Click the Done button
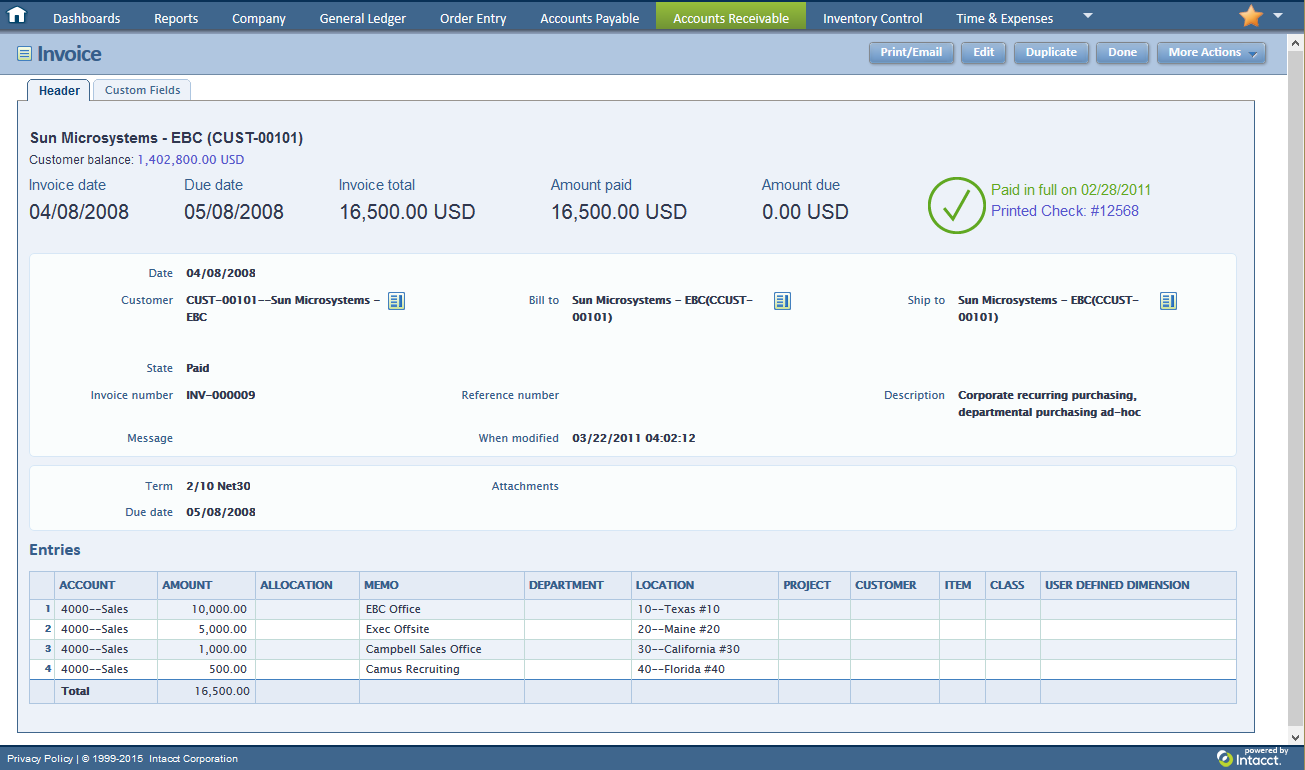The image size is (1305, 770). coord(1122,53)
